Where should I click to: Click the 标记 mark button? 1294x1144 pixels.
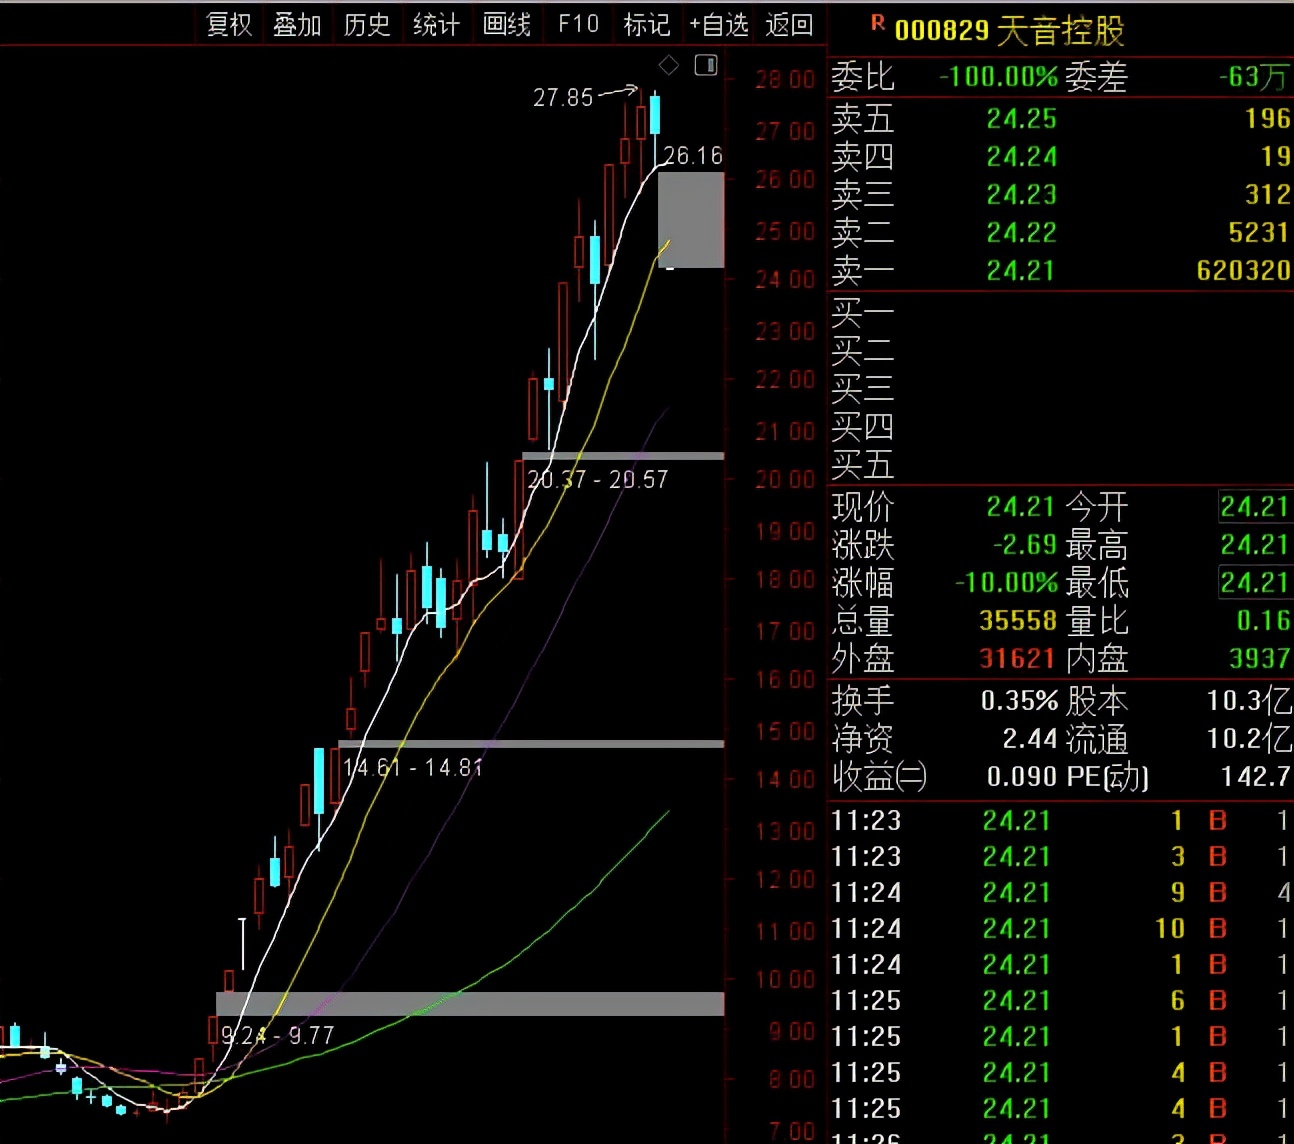[x=646, y=24]
